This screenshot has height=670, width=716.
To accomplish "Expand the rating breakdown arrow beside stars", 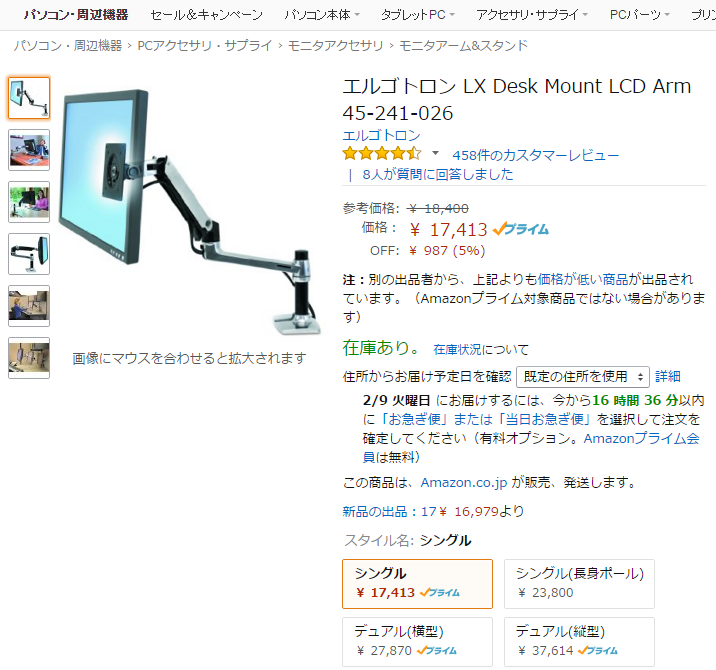I will pos(435,153).
